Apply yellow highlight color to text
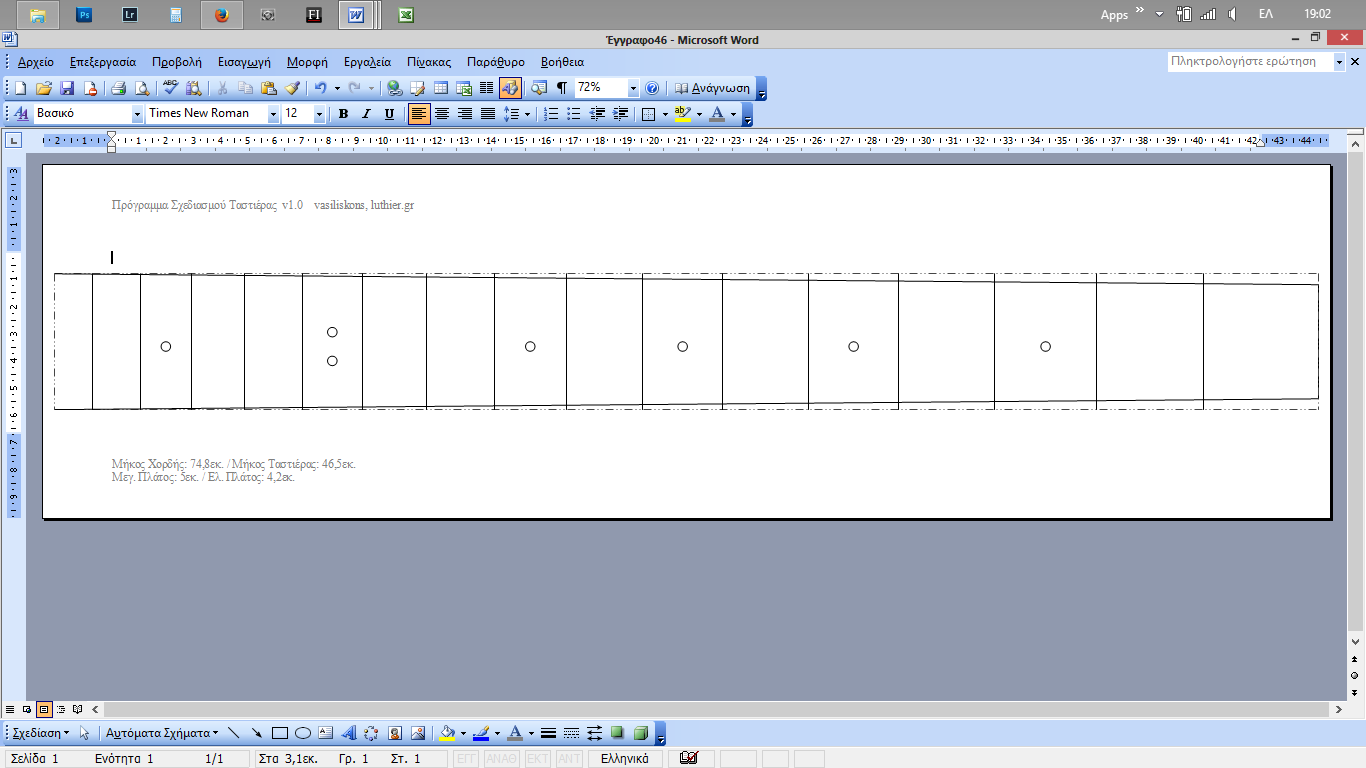1366x768 pixels. click(683, 114)
